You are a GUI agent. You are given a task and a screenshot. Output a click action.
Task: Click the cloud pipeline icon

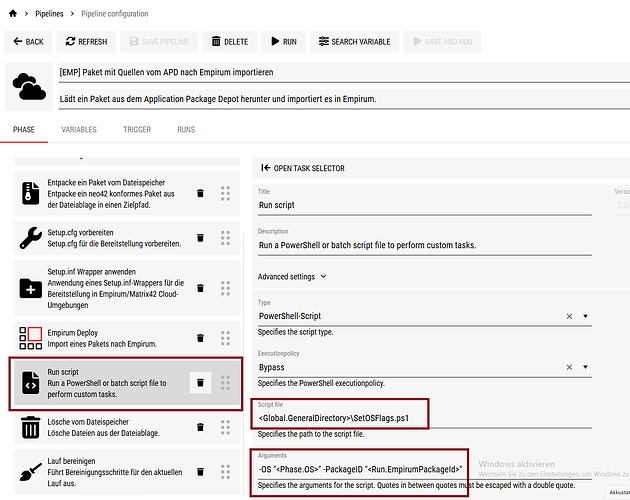(30, 87)
